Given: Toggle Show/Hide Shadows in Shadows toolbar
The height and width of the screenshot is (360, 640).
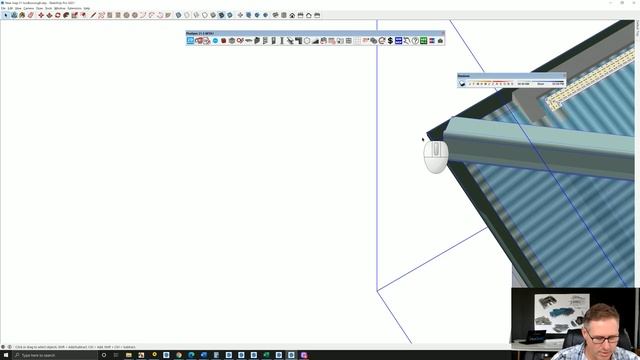Looking at the screenshot, I should tap(462, 84).
